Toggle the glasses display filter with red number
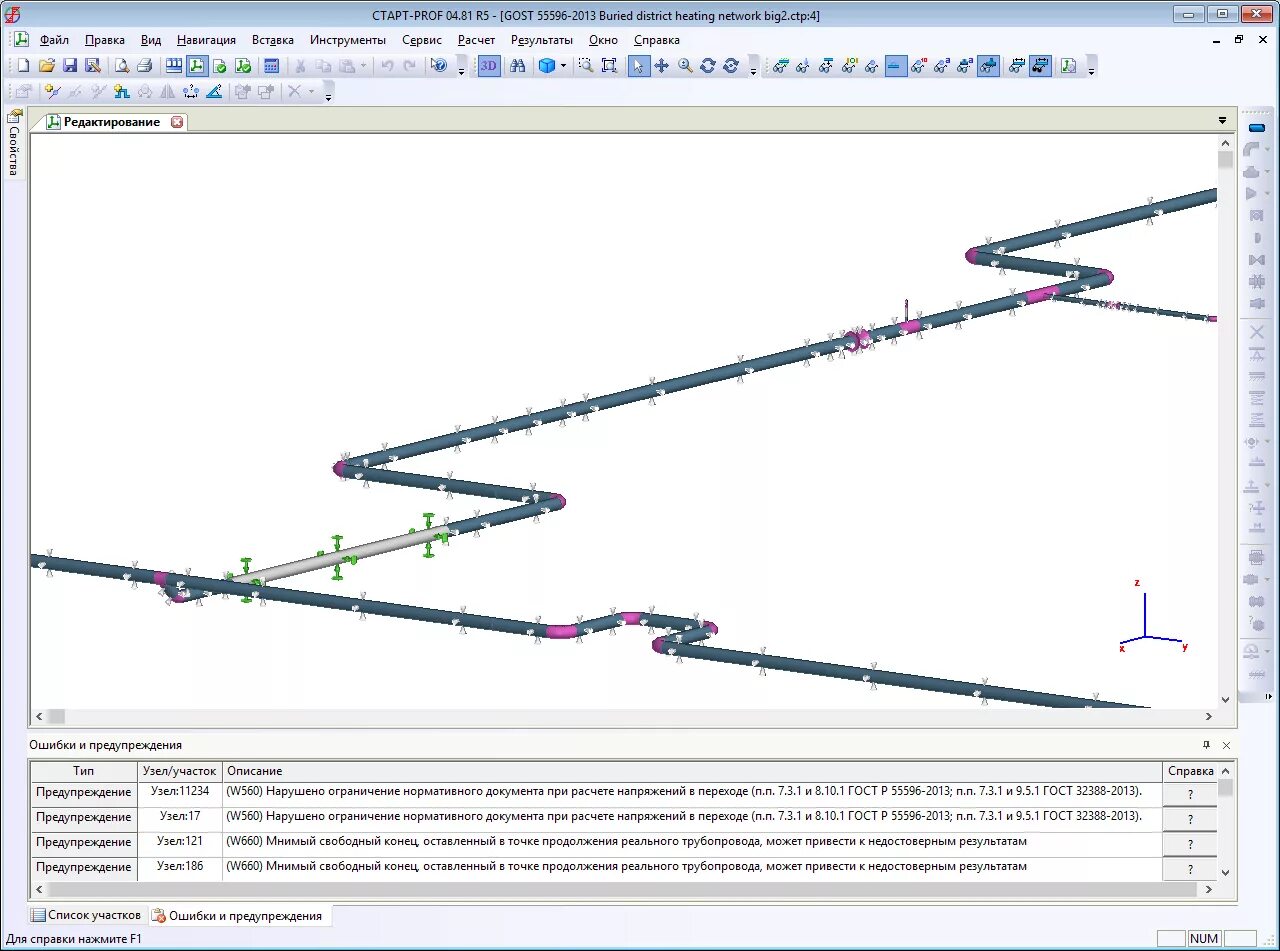 (x=919, y=66)
